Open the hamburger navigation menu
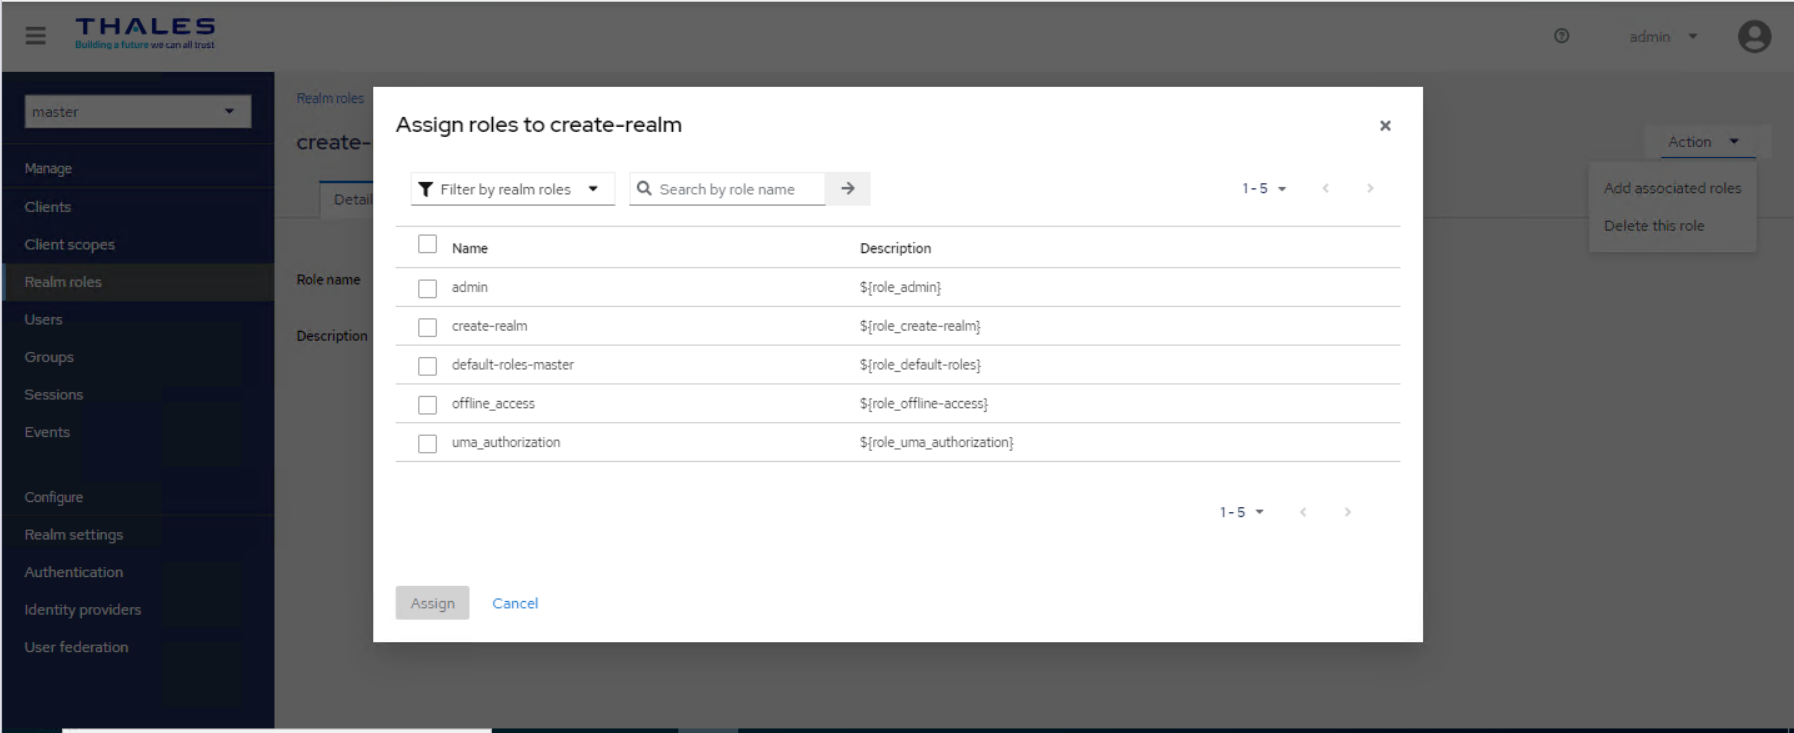The height and width of the screenshot is (733, 1794). coord(36,36)
